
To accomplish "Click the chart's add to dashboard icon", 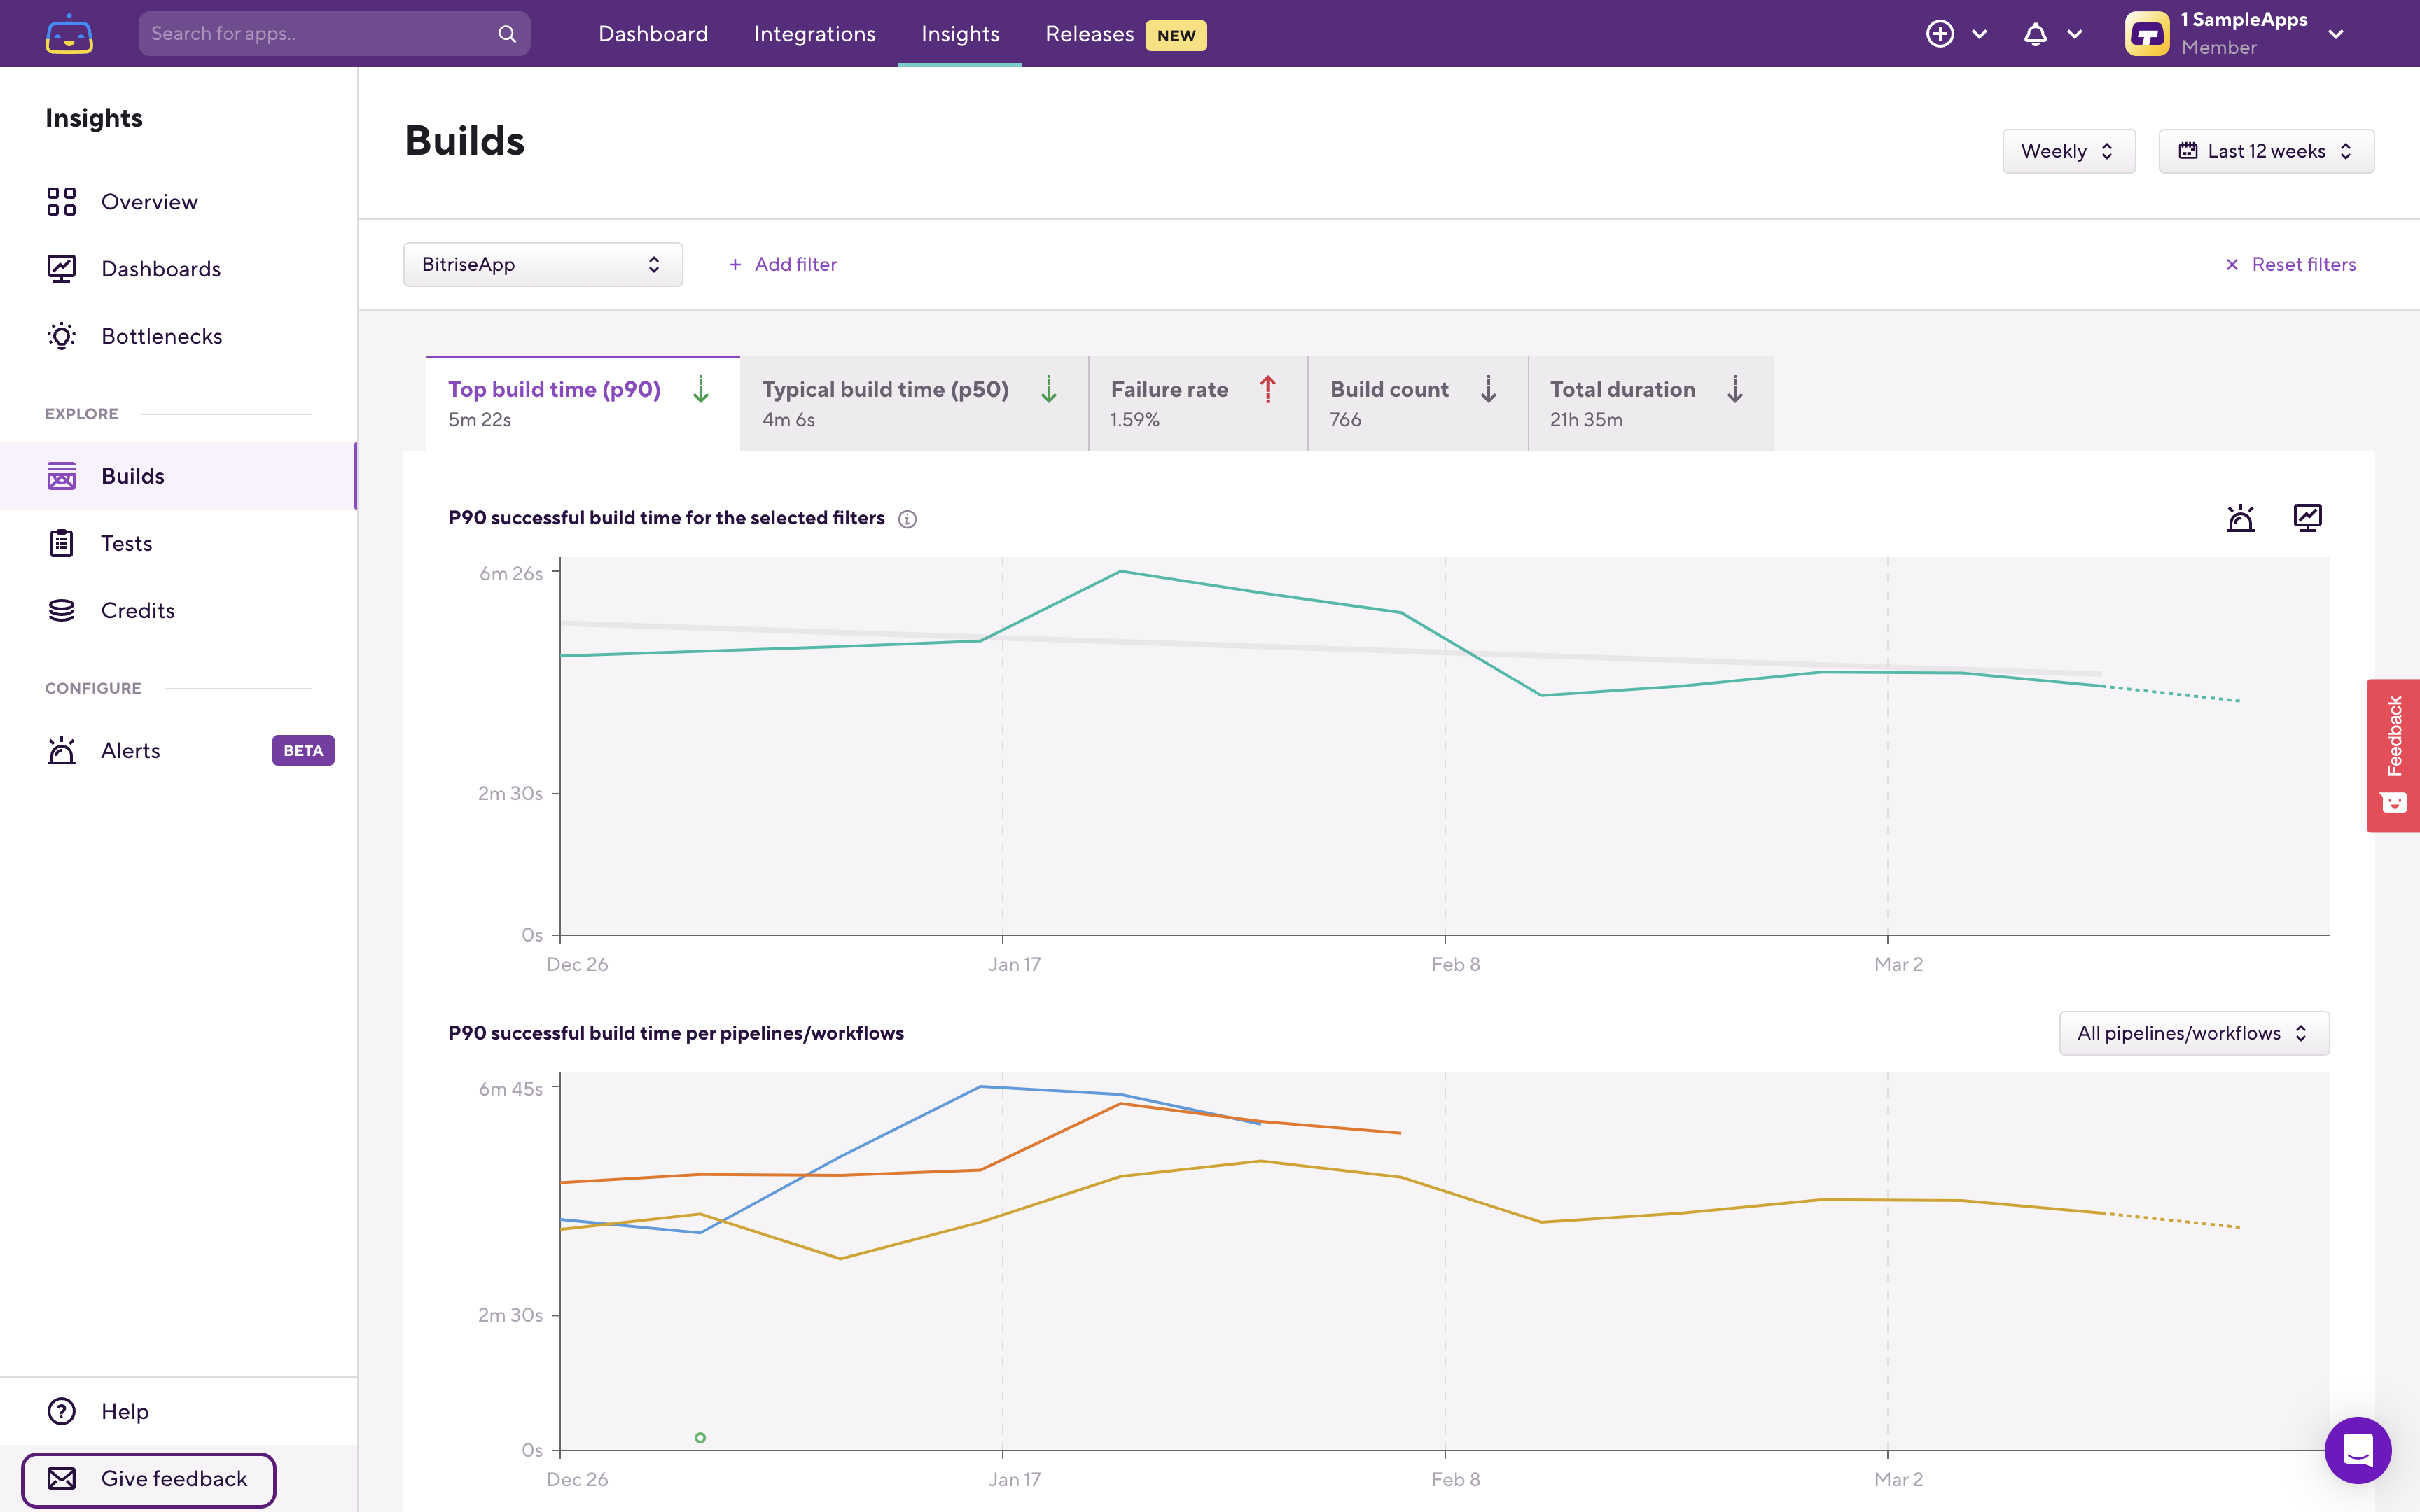I will 2307,518.
